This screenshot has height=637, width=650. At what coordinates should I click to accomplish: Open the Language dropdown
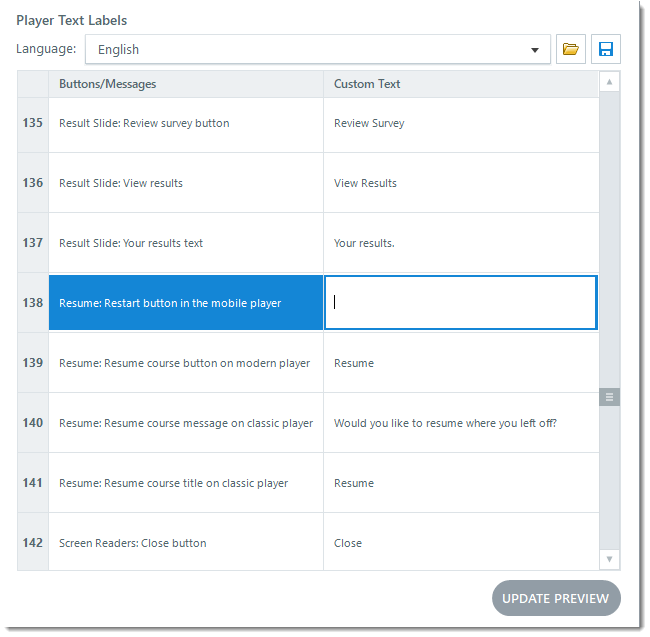click(318, 49)
